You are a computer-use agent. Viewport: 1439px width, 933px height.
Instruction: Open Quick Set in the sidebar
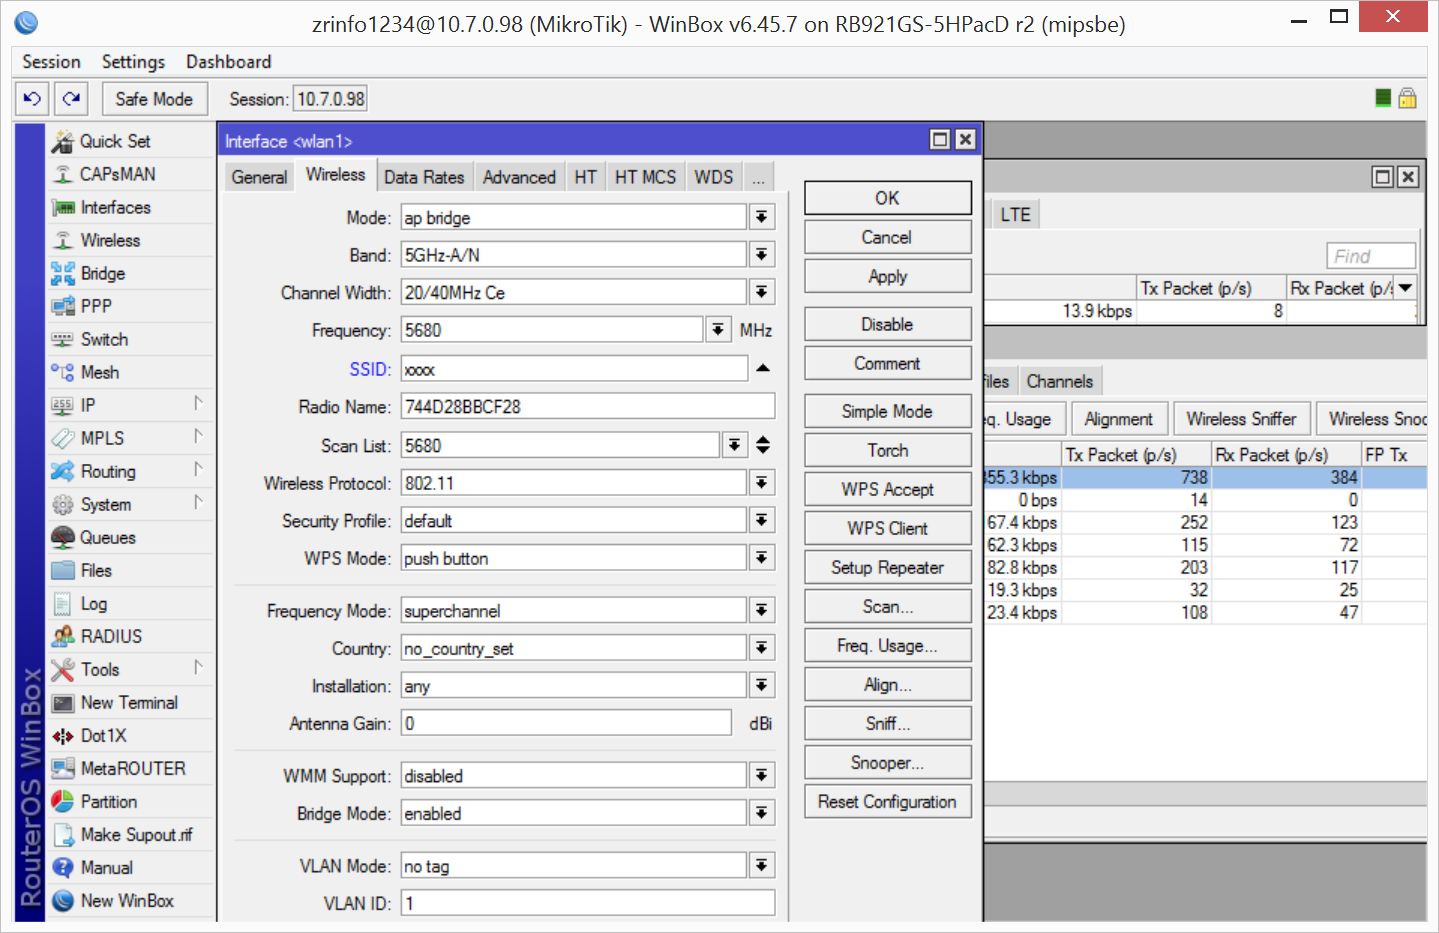click(131, 141)
